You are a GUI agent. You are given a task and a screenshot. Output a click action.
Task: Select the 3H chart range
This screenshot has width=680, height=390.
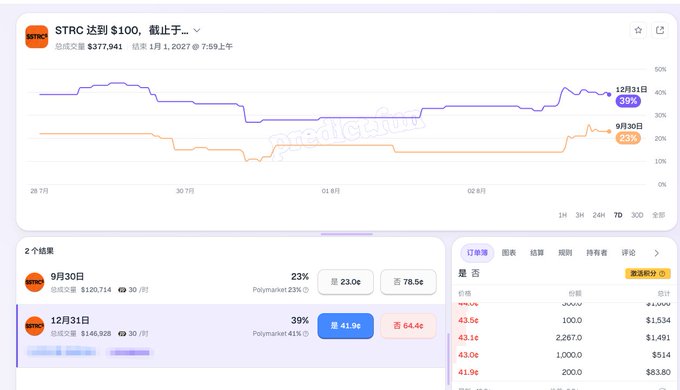(579, 215)
